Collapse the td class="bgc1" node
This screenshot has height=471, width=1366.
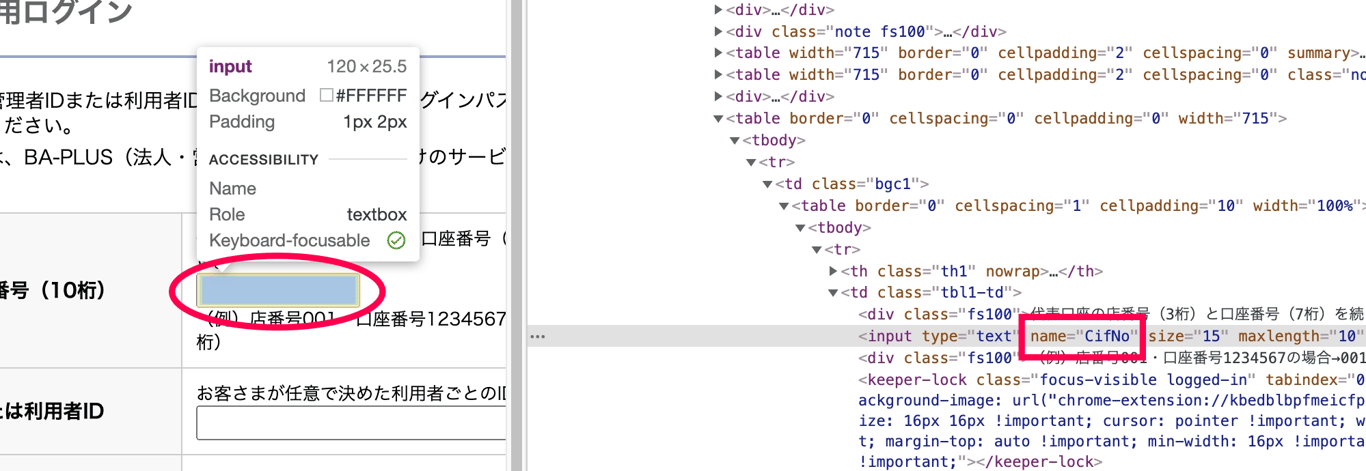pyautogui.click(x=768, y=184)
